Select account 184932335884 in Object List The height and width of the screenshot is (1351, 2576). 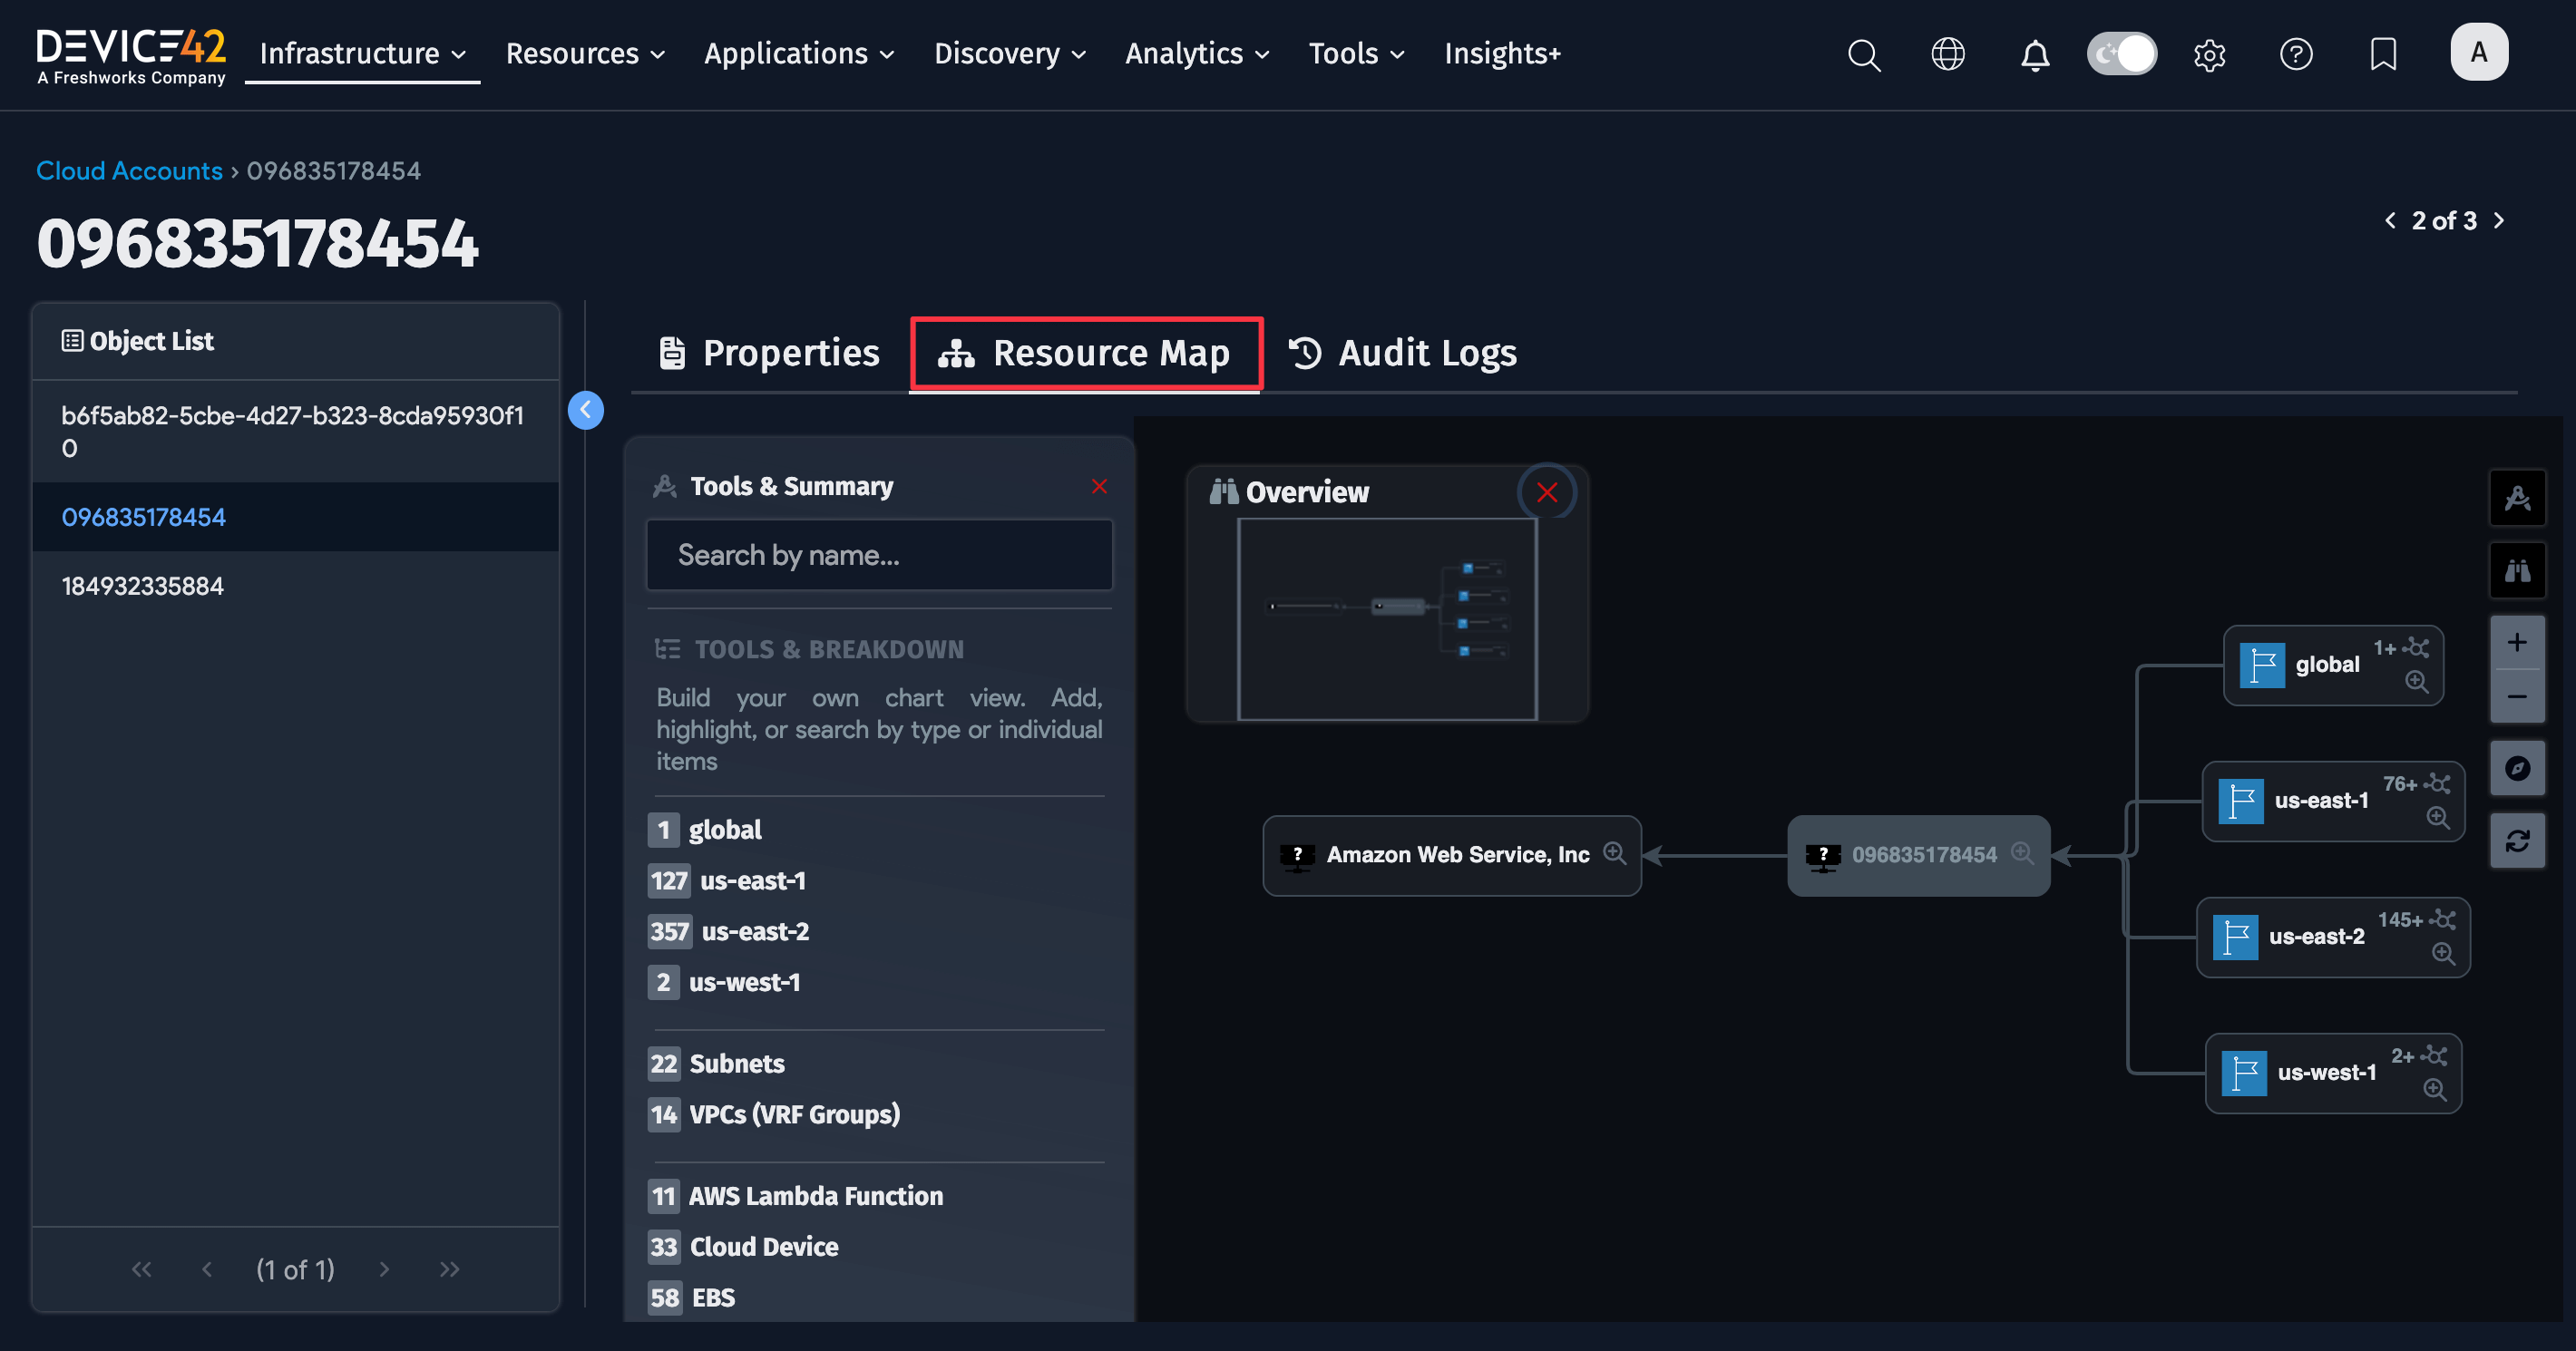(x=143, y=586)
